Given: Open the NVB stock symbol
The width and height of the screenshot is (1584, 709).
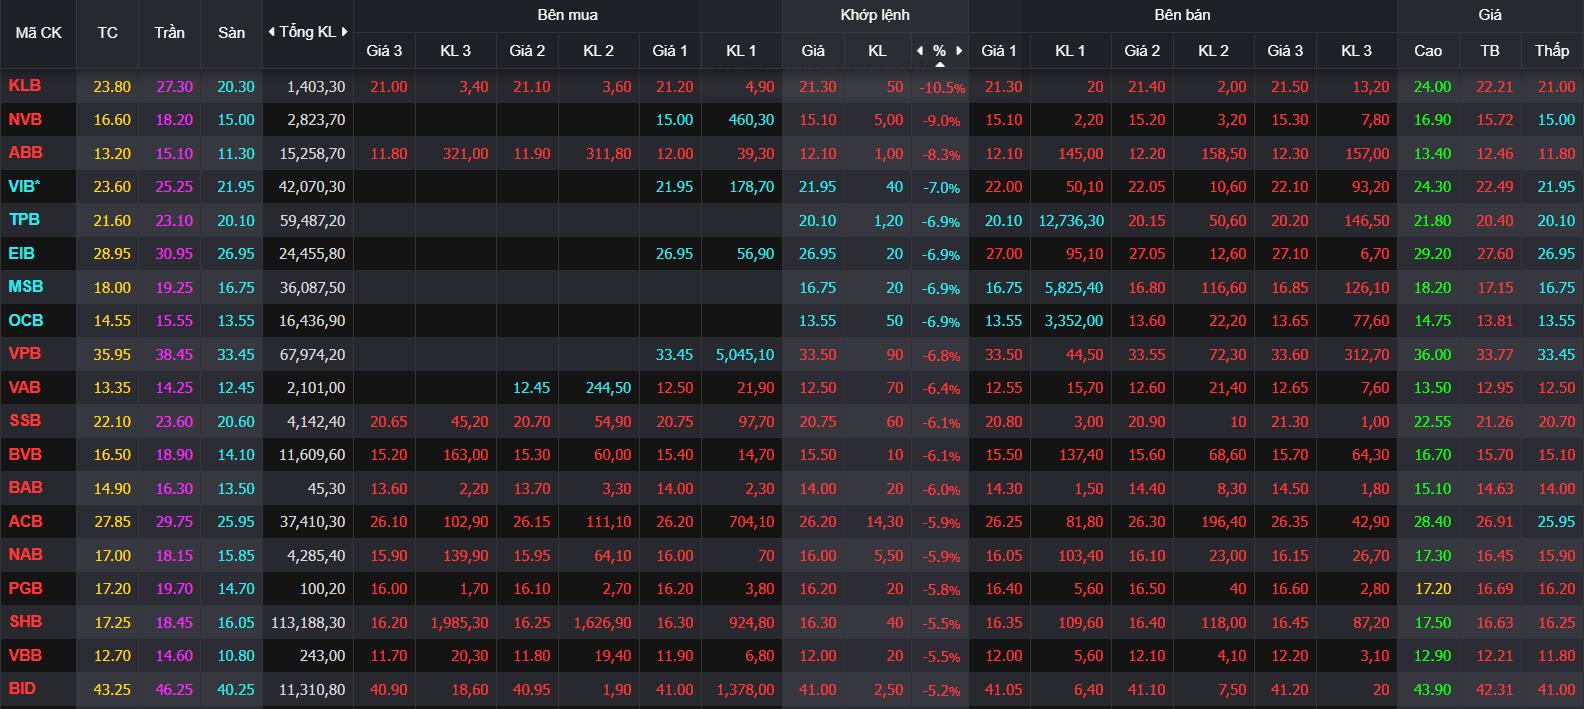Looking at the screenshot, I should coord(25,119).
